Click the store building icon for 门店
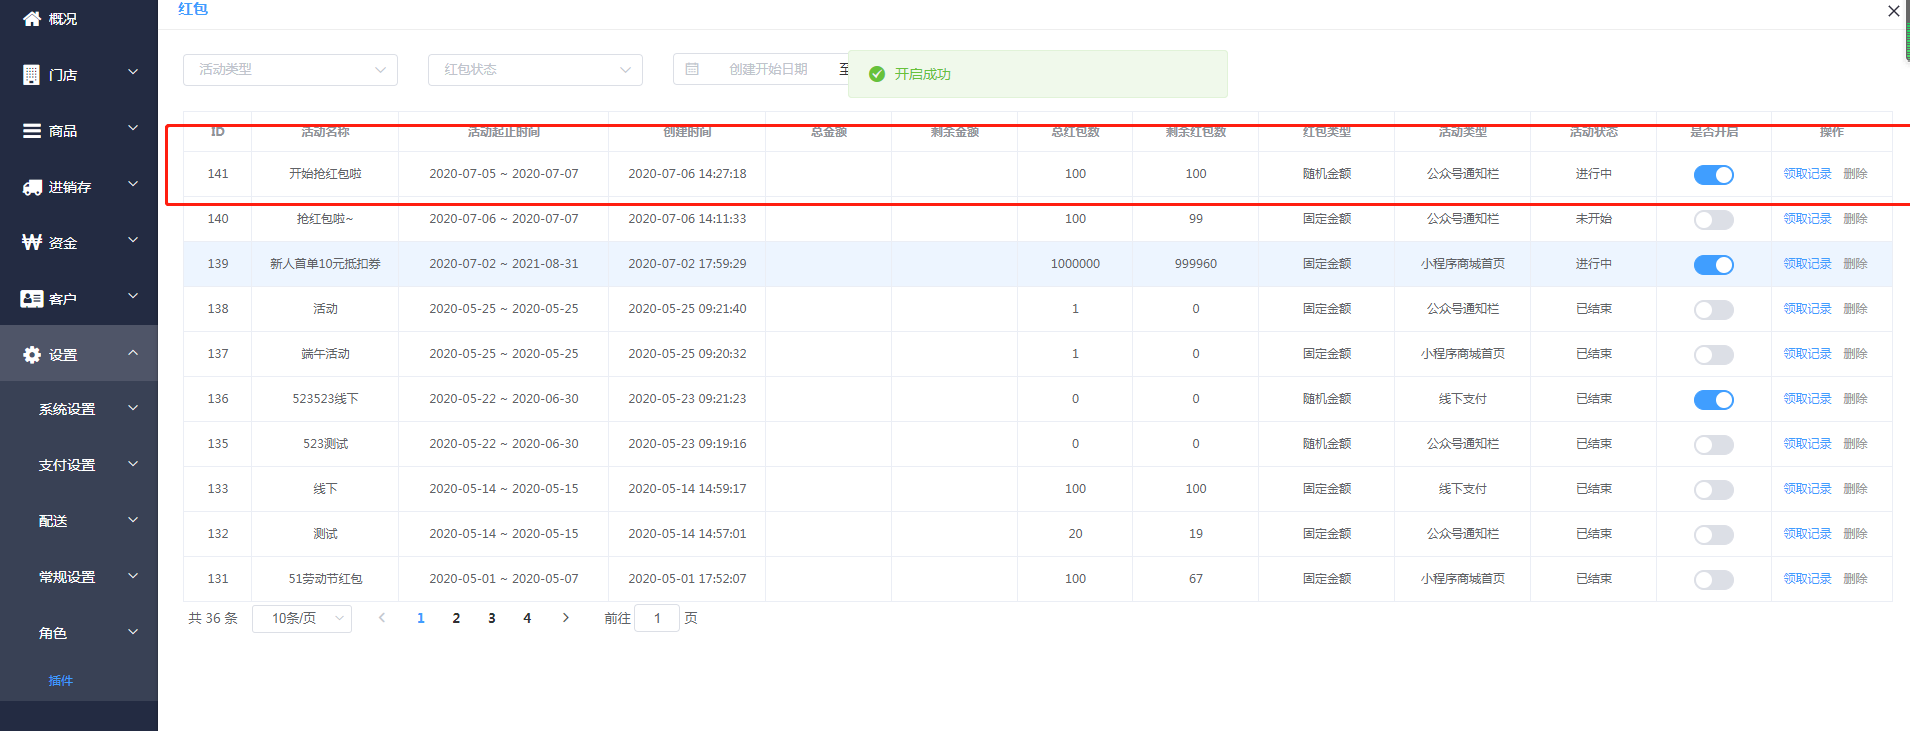The width and height of the screenshot is (1910, 731). pyautogui.click(x=32, y=75)
